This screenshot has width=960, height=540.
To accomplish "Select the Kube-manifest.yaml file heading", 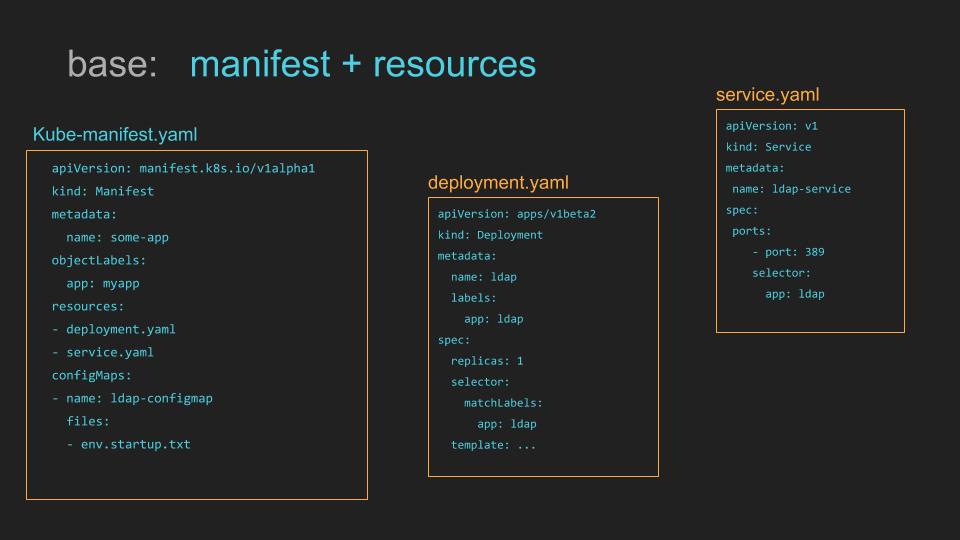I will click(x=115, y=135).
